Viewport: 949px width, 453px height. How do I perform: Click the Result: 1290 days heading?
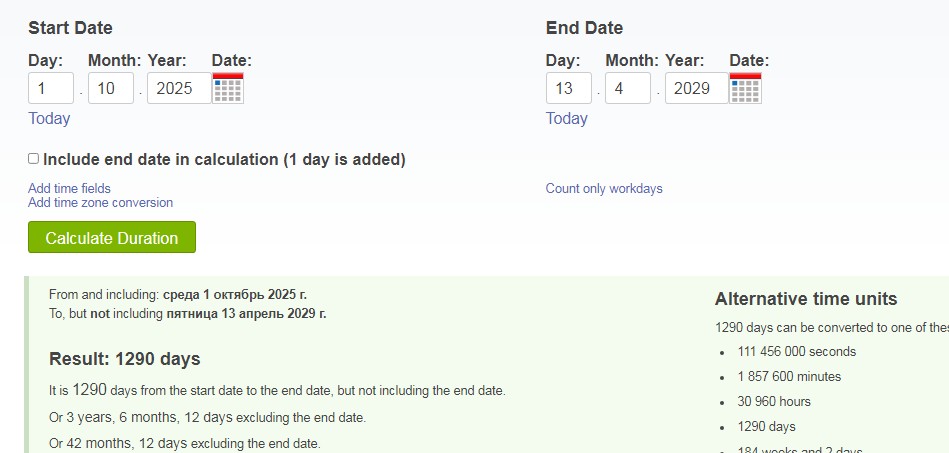(125, 359)
